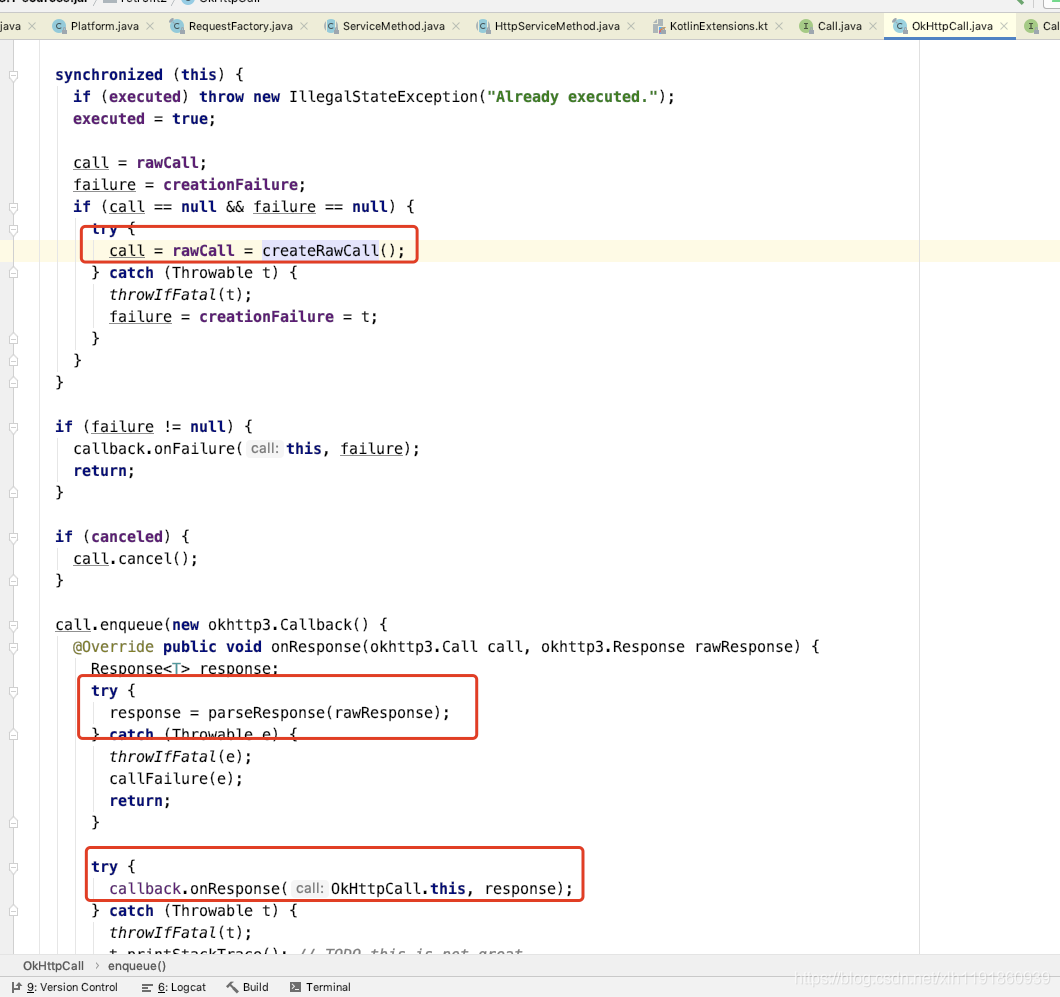The width and height of the screenshot is (1060, 997).
Task: Click the @Override annotation
Action: (x=114, y=647)
